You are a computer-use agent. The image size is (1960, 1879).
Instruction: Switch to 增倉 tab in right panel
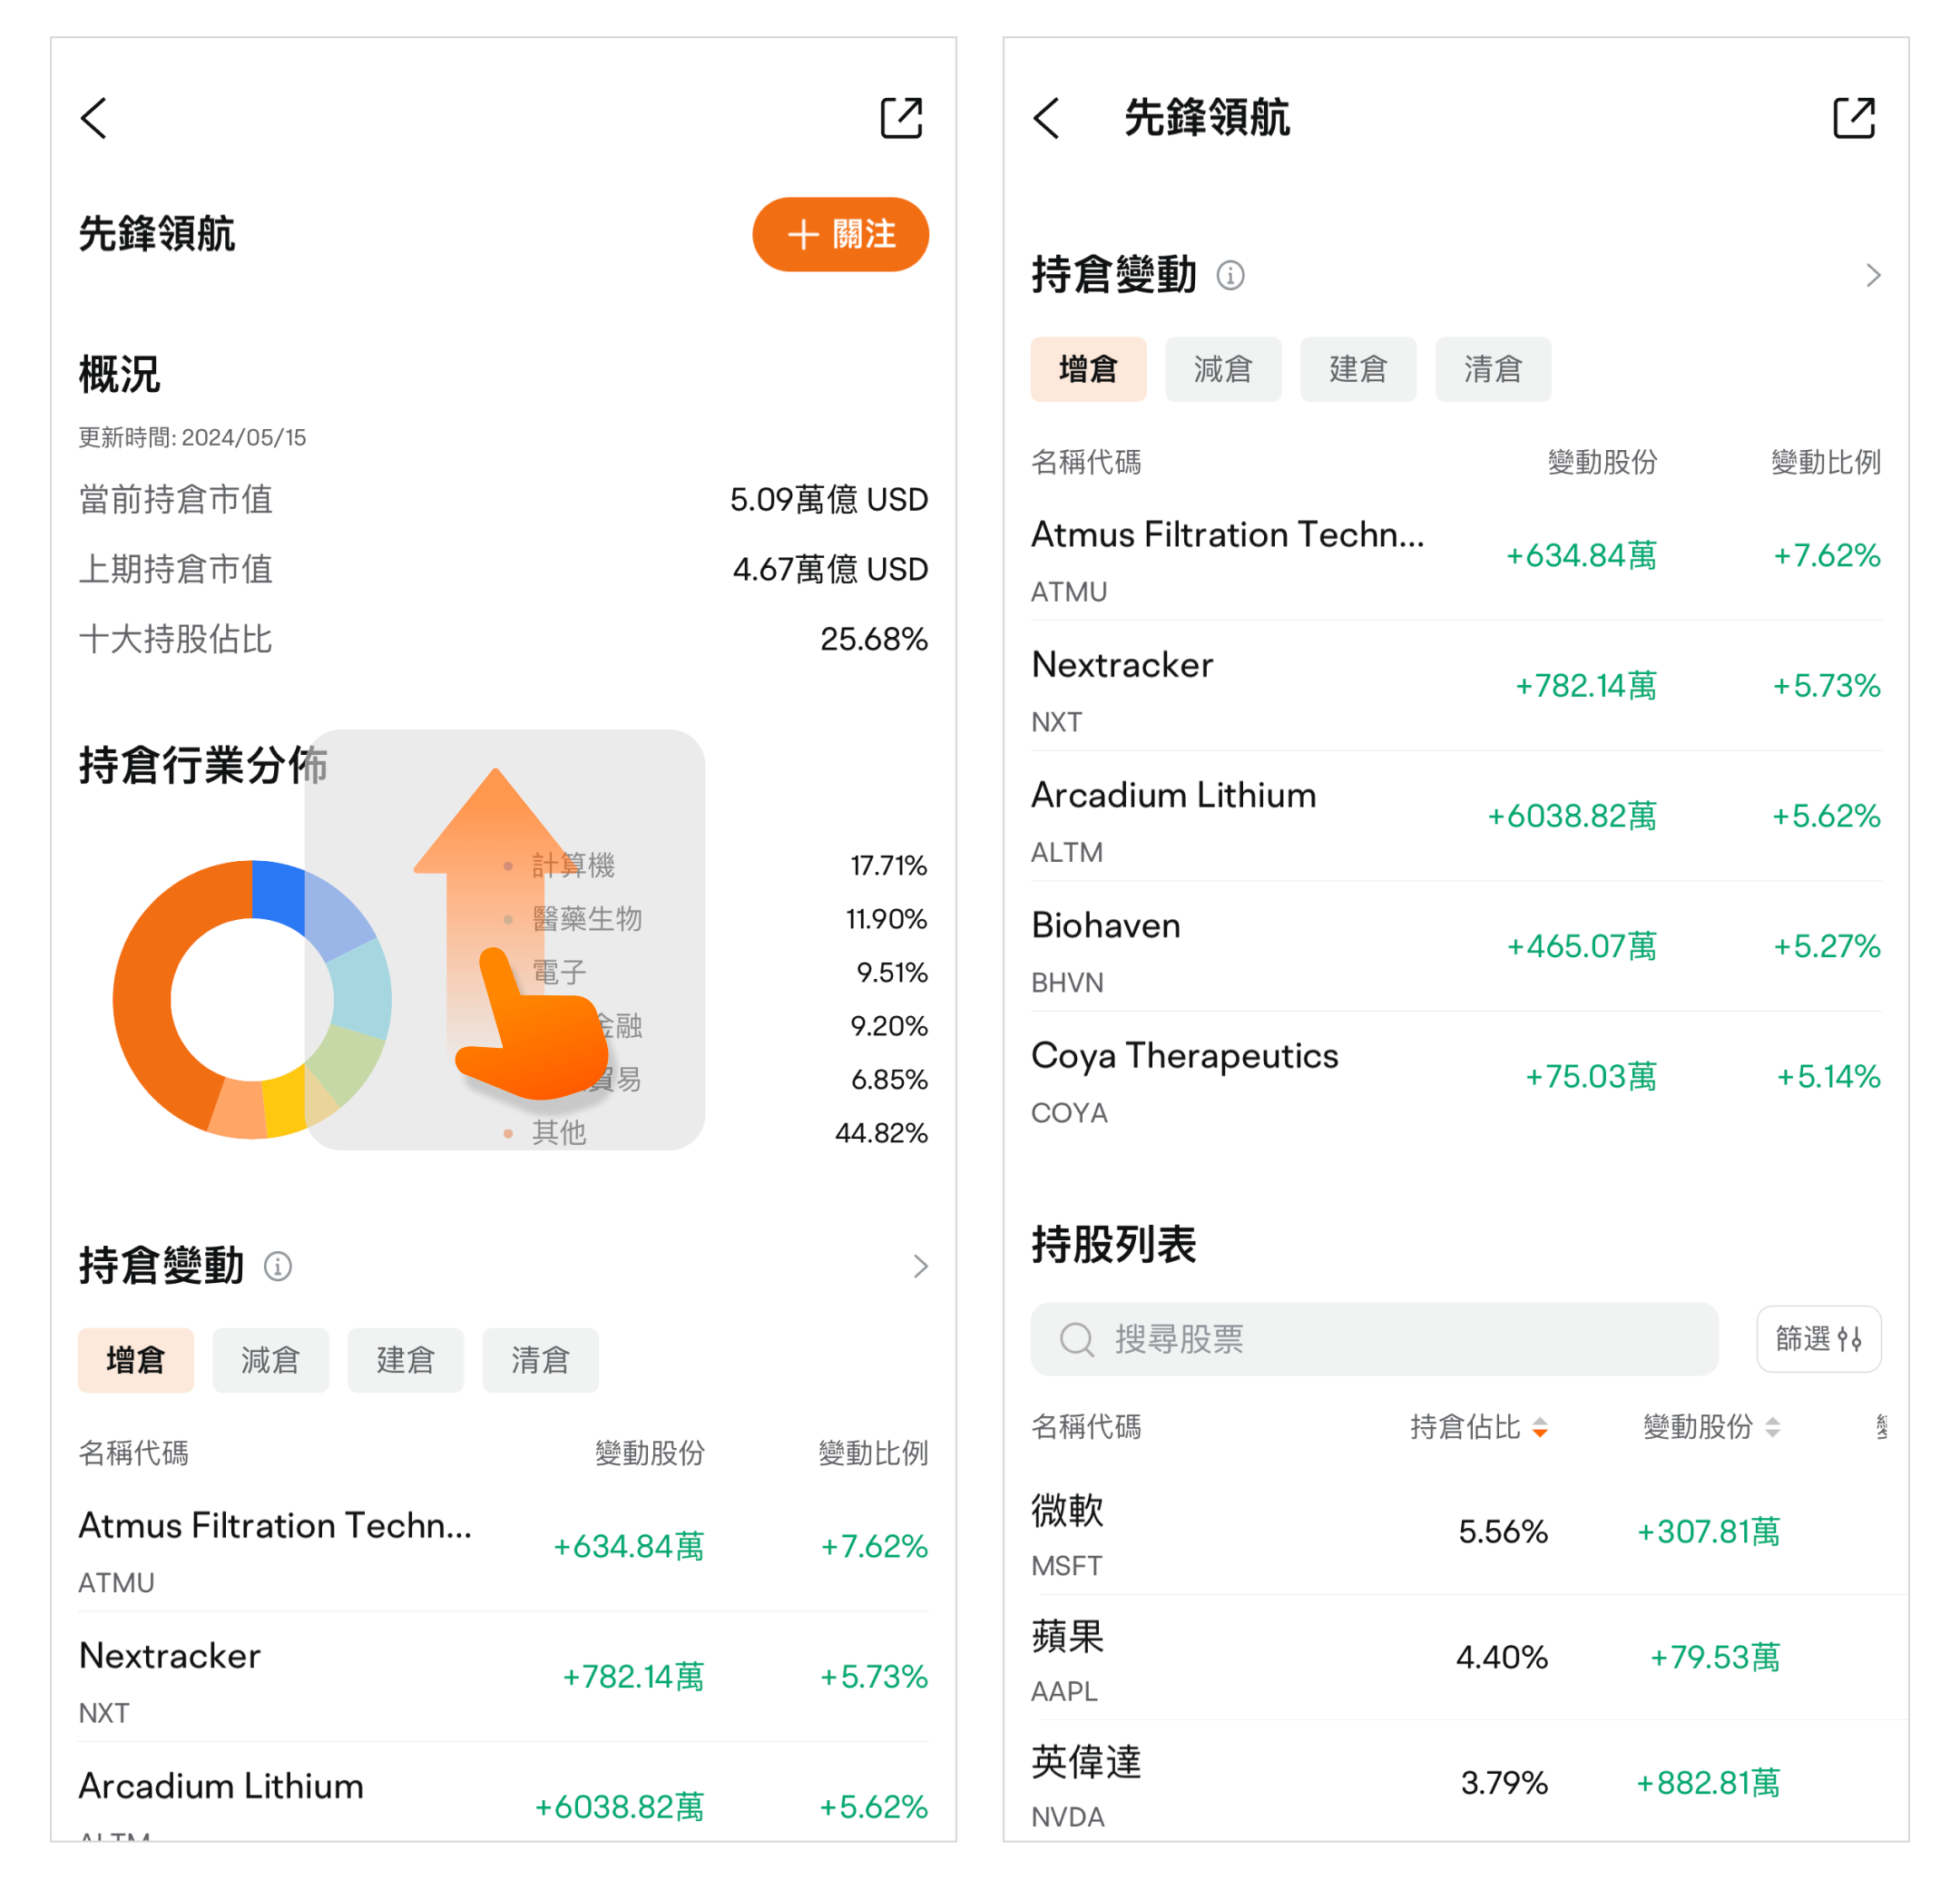coord(1088,369)
